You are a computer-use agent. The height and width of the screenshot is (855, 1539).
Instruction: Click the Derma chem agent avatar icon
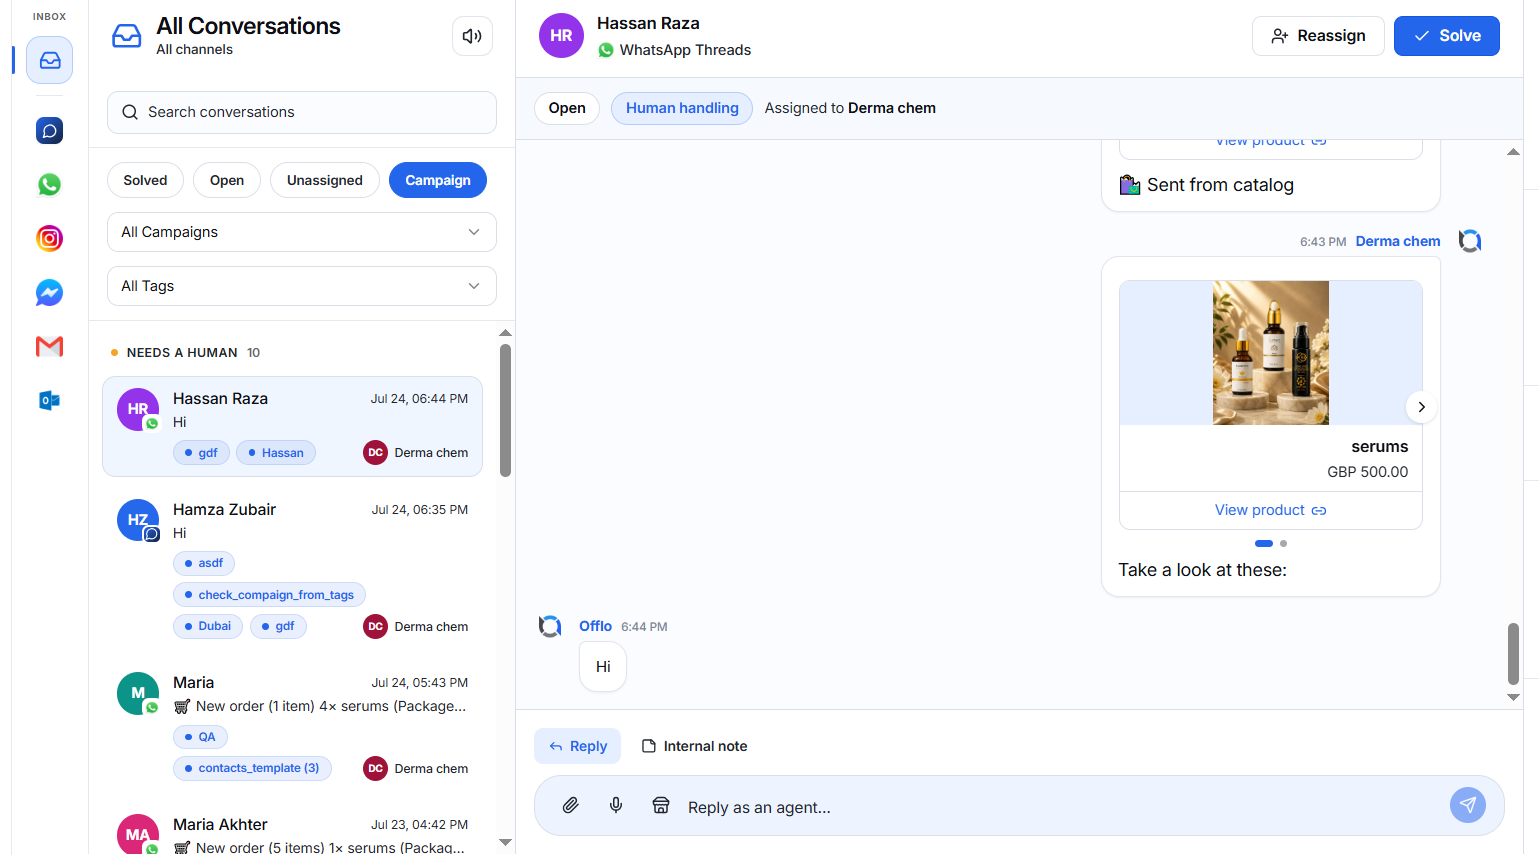[x=1470, y=241]
